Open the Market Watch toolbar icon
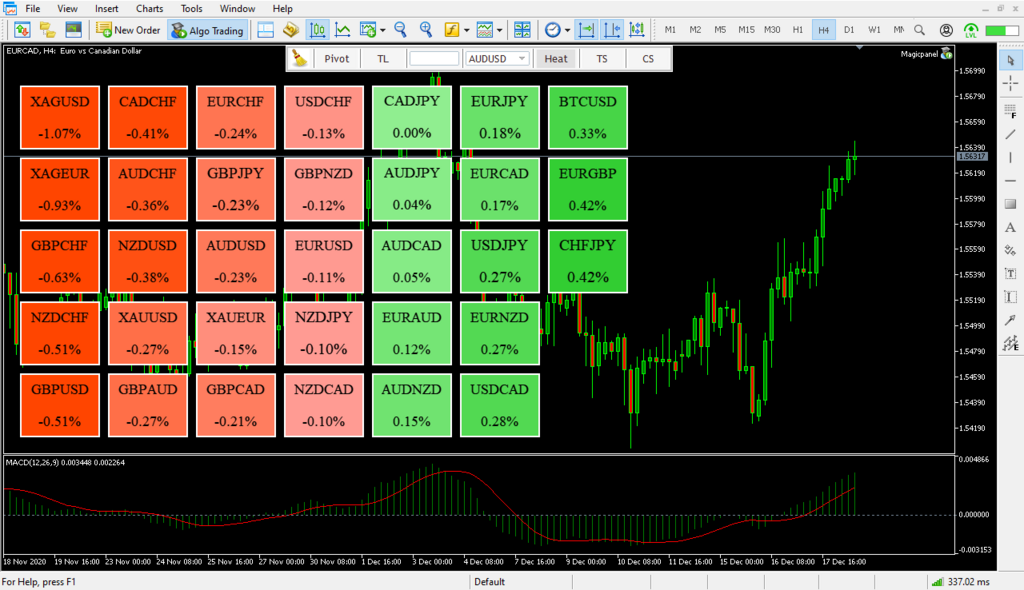1024x590 pixels. (22, 30)
